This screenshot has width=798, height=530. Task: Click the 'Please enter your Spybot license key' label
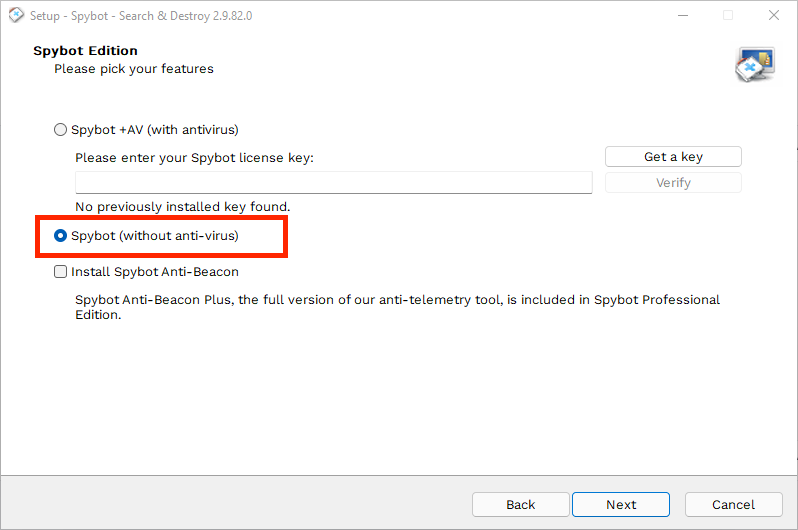(x=194, y=158)
